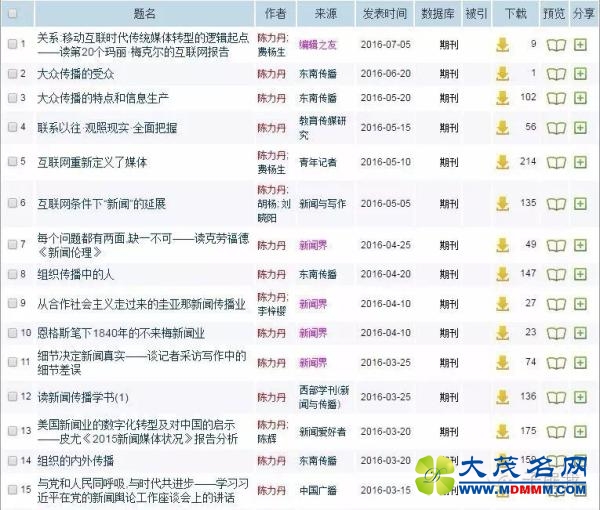Download row 1 article from 编辑之友
Image resolution: width=600 pixels, height=510 pixels.
(x=502, y=45)
